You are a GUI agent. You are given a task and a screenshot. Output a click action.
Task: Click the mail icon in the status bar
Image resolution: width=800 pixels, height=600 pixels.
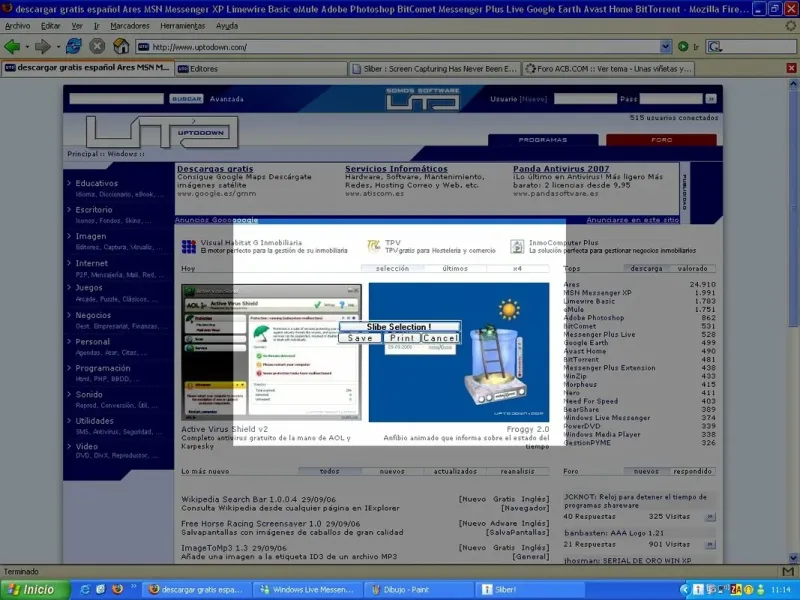(788, 571)
